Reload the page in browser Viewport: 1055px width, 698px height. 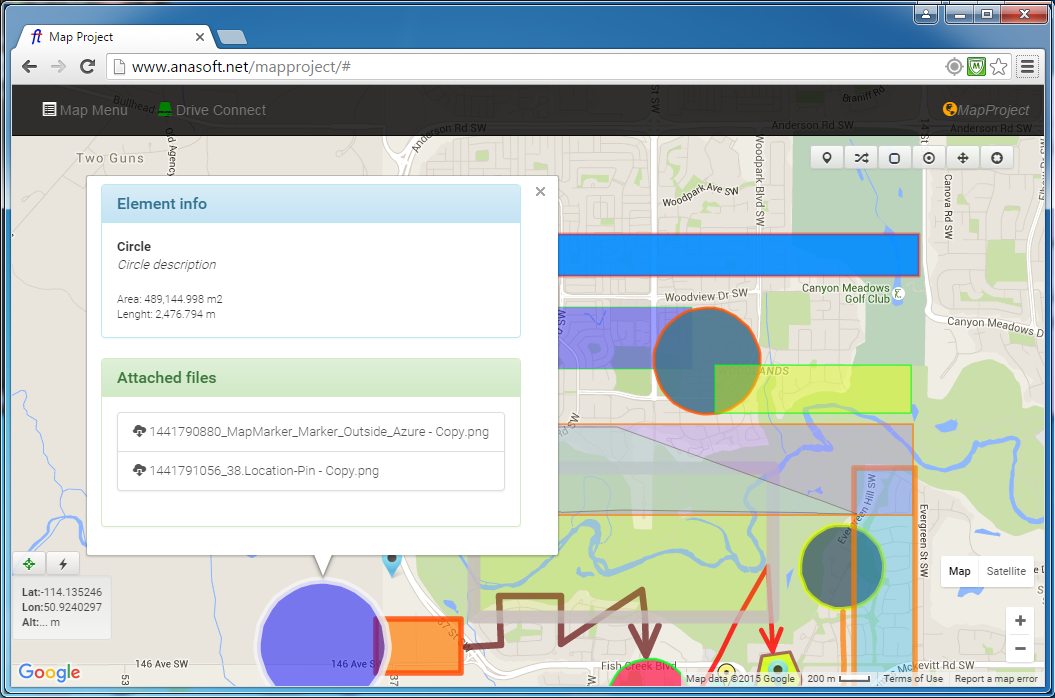click(x=87, y=66)
